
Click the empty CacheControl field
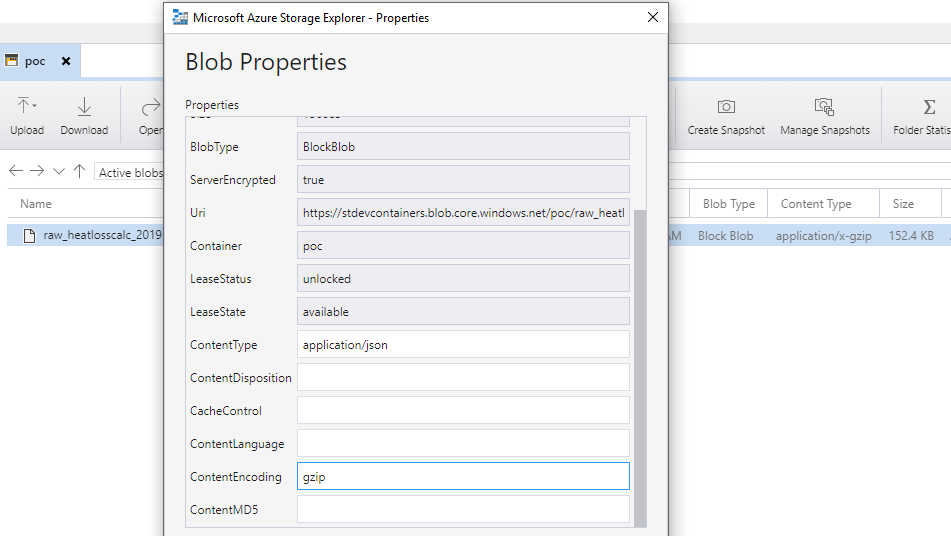tap(463, 410)
